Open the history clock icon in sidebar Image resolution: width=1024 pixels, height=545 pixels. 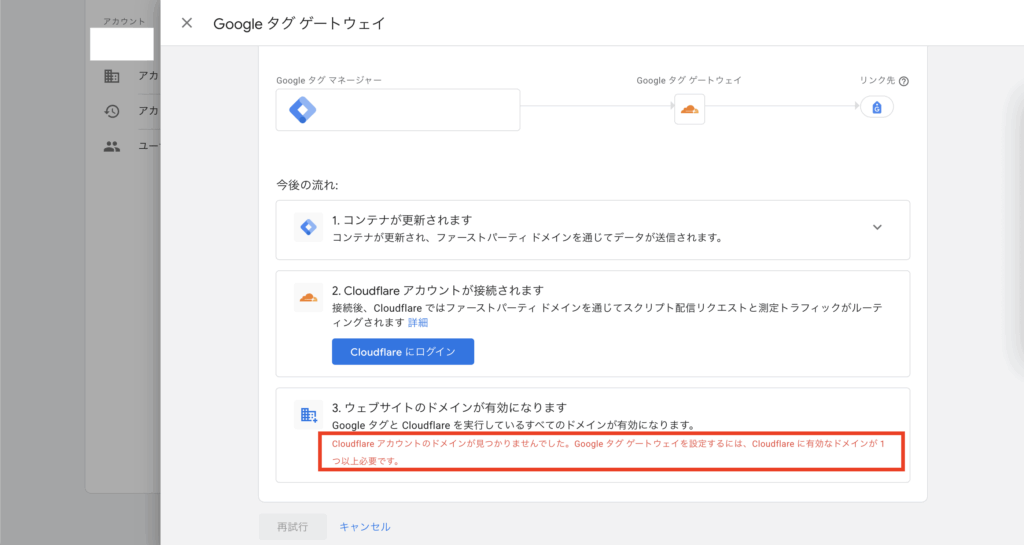[112, 111]
